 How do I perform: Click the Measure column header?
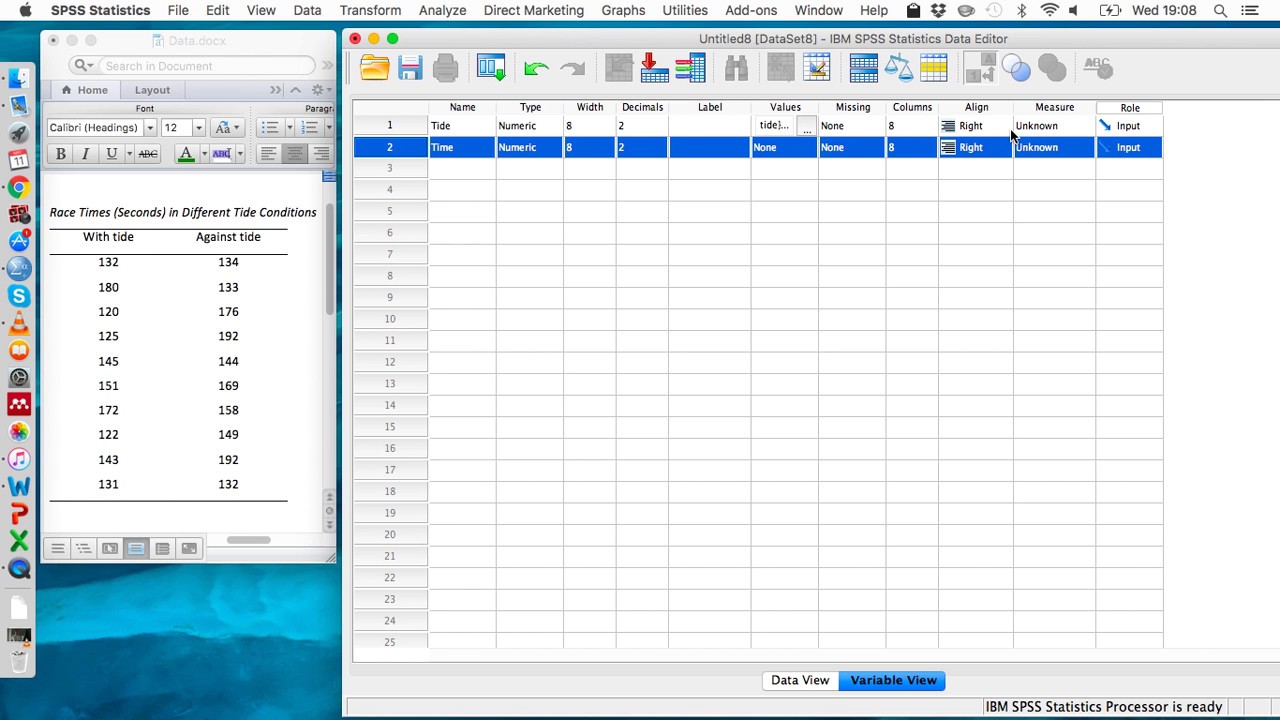click(x=1055, y=107)
